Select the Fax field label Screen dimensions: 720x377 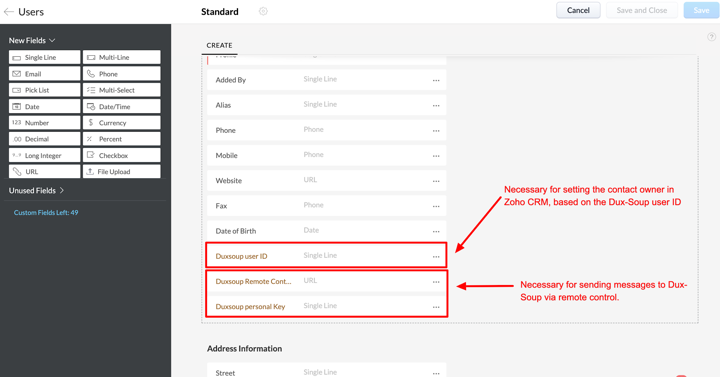pos(221,206)
